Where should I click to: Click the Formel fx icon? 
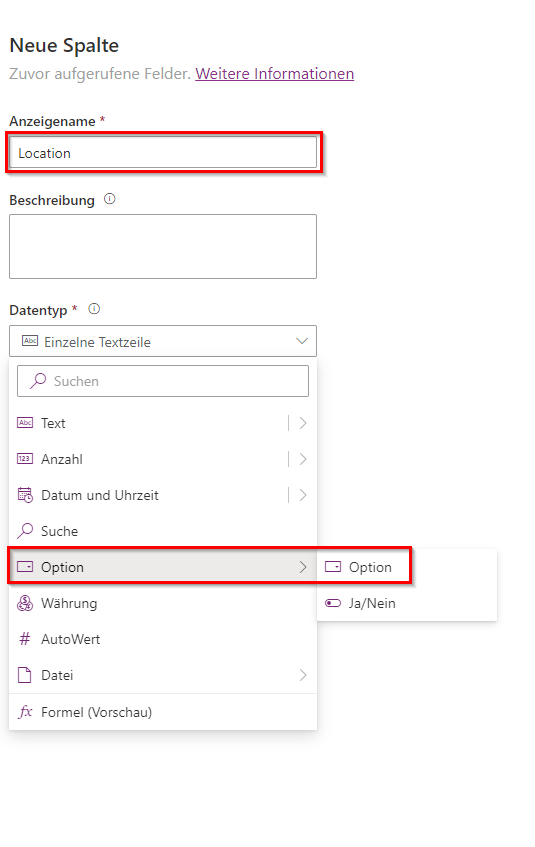coord(25,712)
